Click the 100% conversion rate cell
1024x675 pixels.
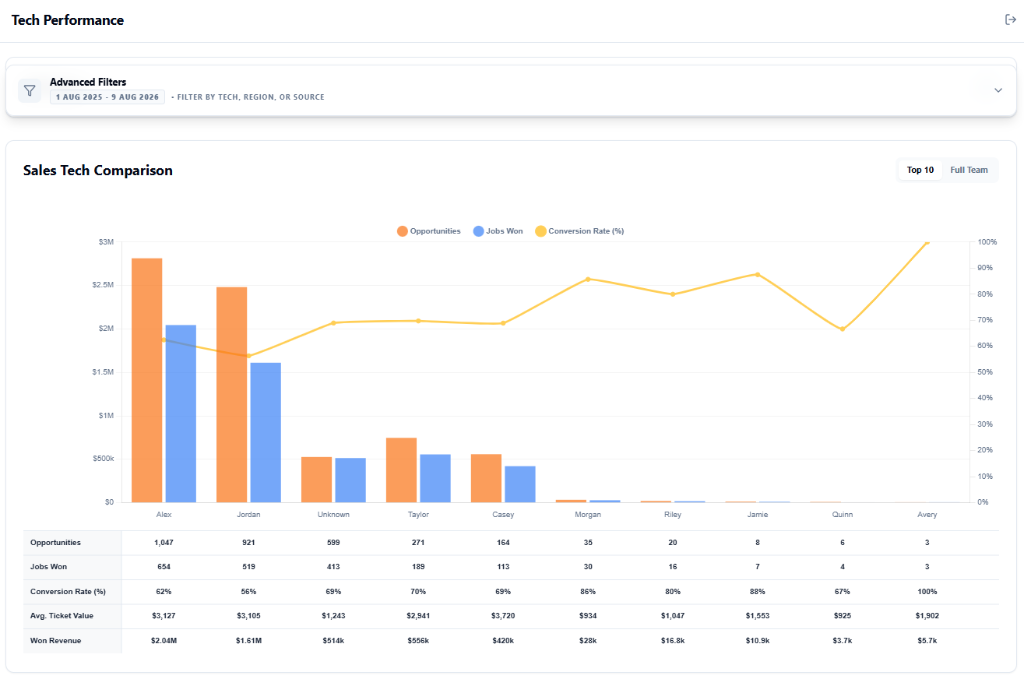(x=927, y=591)
